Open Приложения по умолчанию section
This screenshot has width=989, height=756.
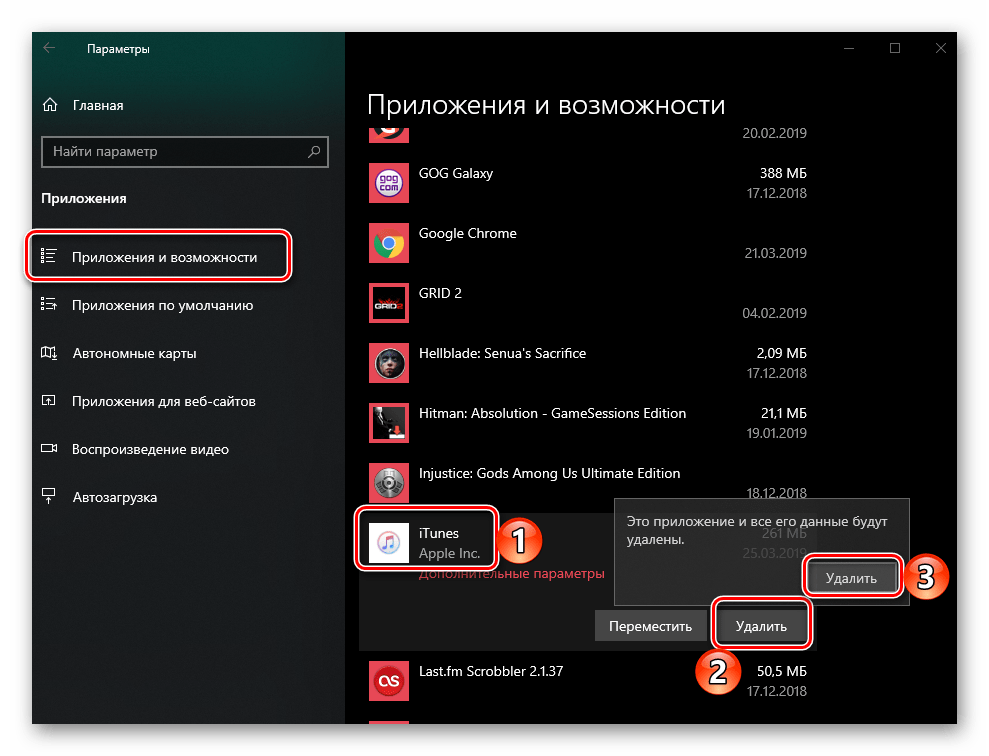point(162,305)
